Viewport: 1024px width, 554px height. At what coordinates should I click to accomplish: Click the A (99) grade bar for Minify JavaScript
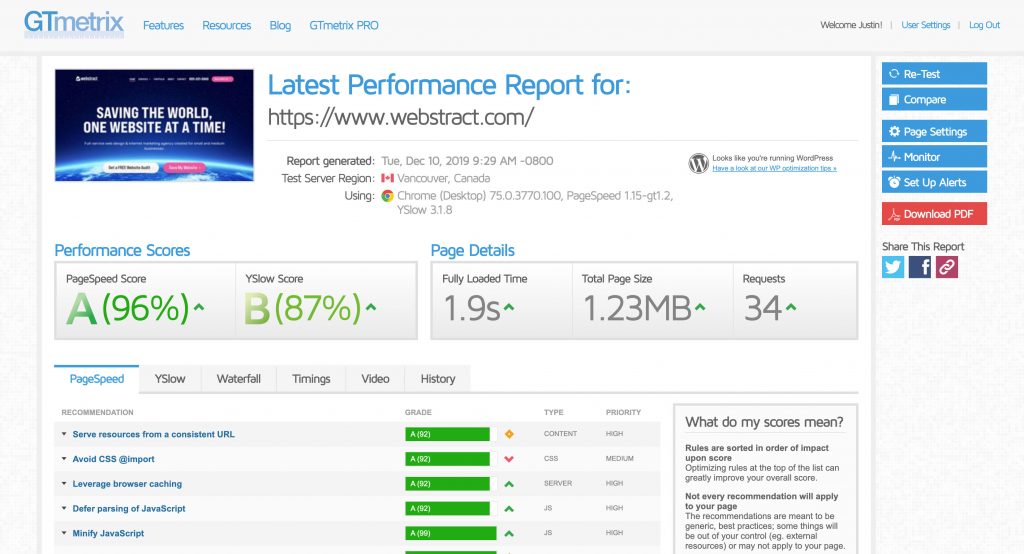click(x=451, y=533)
